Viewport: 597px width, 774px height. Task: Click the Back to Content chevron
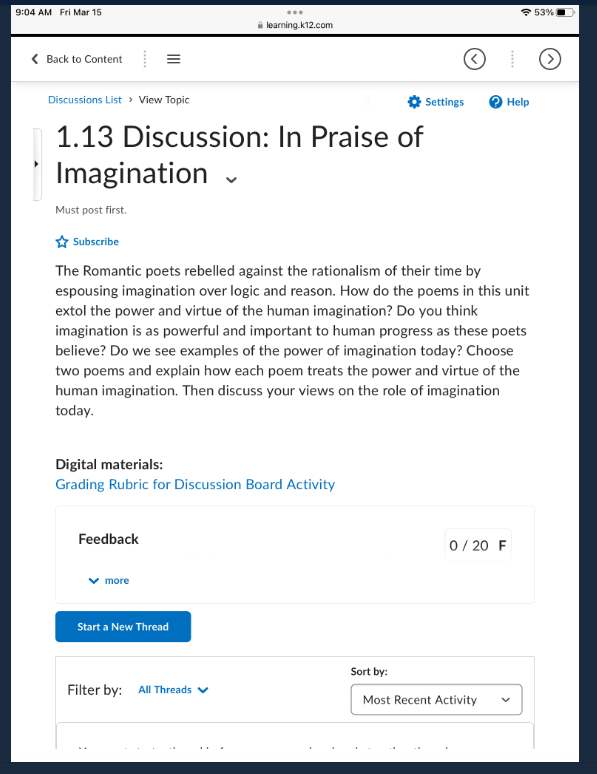[x=35, y=59]
